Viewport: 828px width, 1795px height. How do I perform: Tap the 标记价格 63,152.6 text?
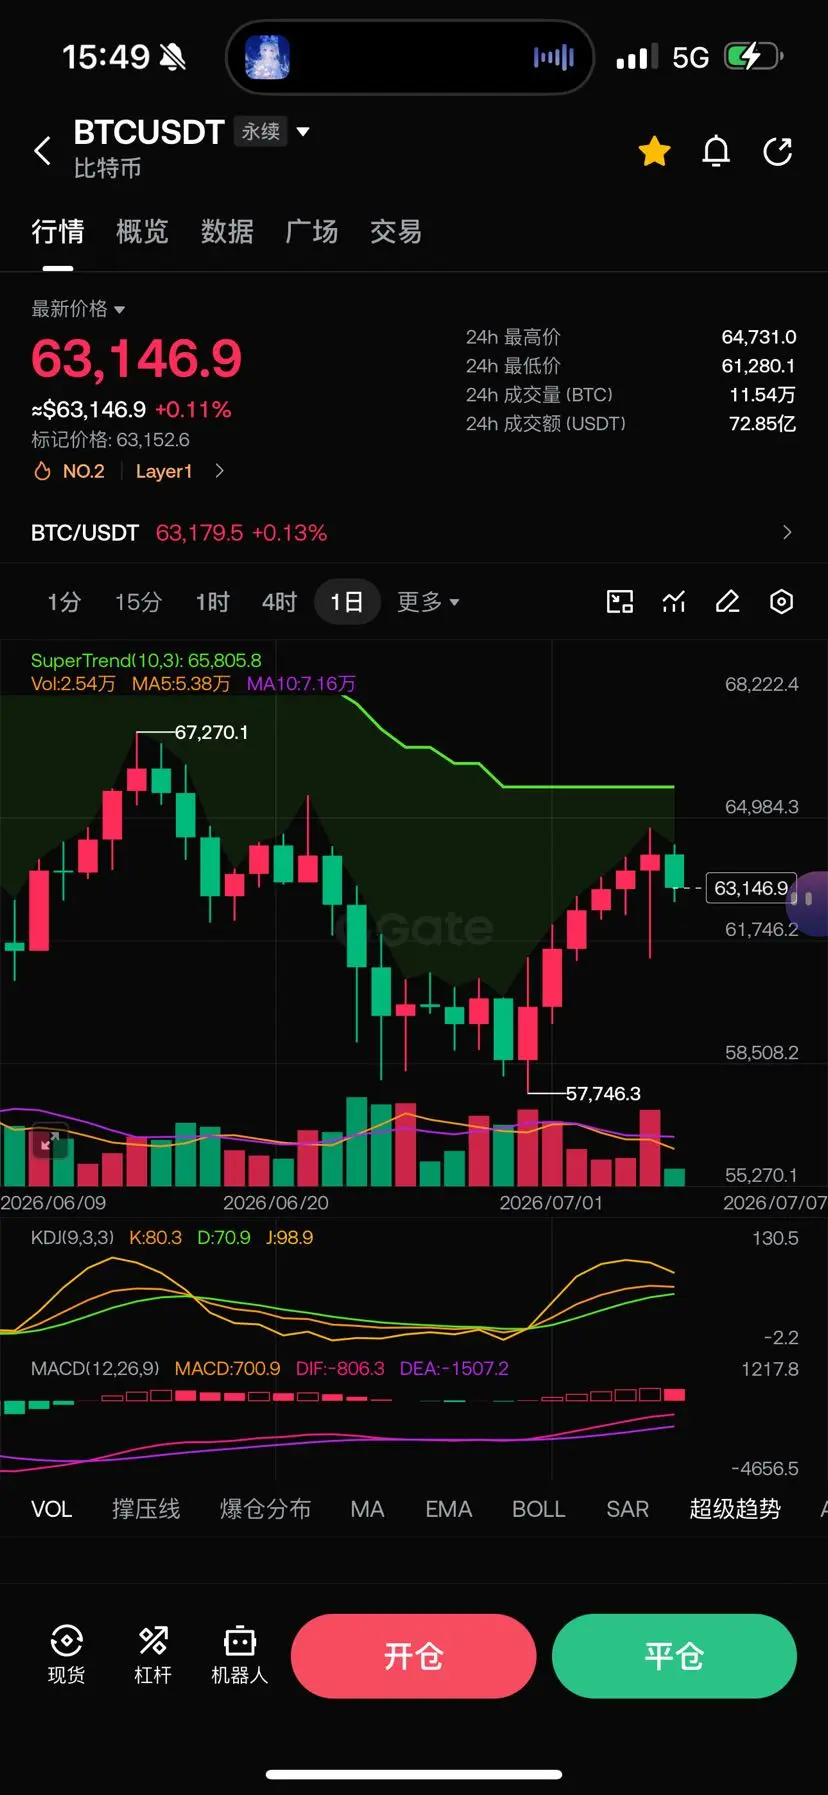(x=110, y=440)
